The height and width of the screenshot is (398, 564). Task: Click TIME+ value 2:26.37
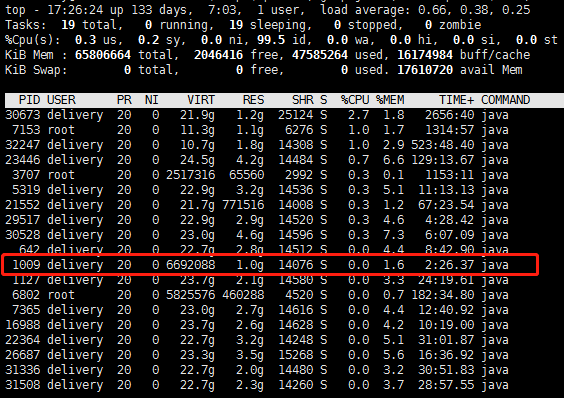[450, 265]
